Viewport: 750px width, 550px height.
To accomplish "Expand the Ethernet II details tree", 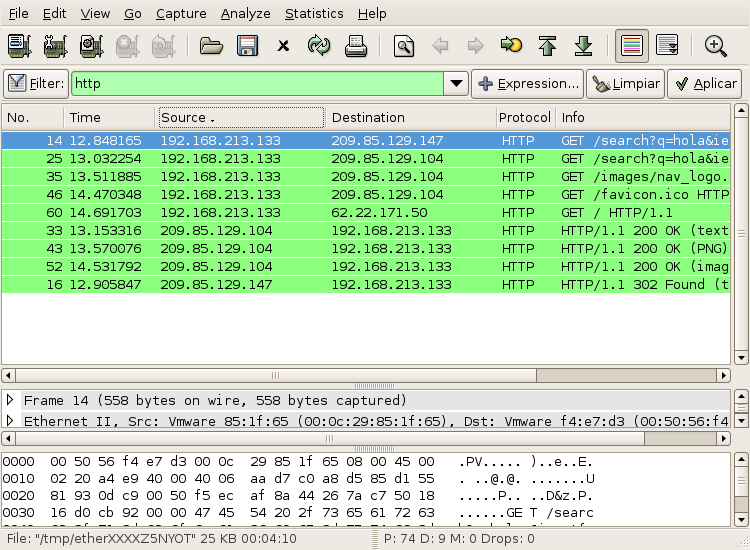I will click(x=10, y=420).
